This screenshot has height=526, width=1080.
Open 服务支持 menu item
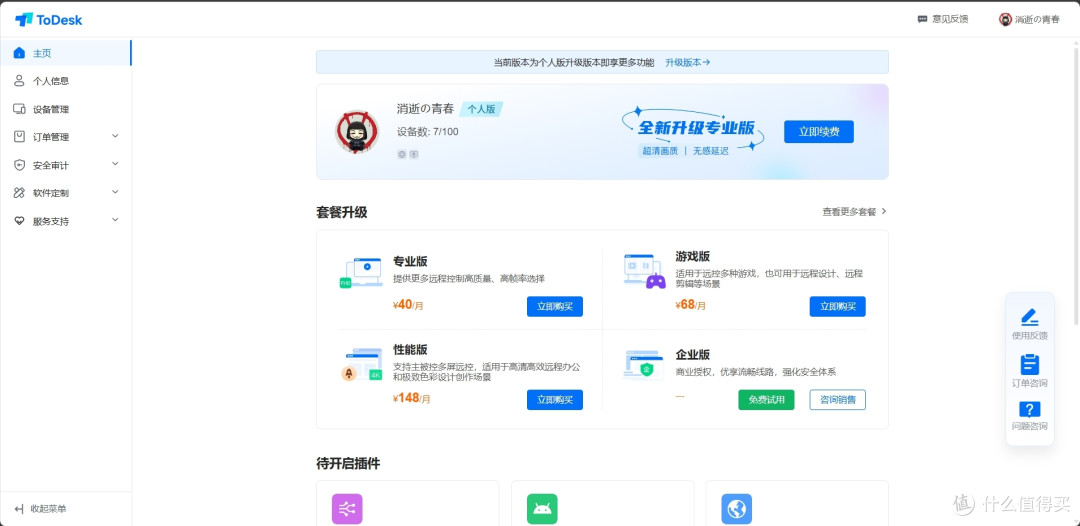(x=65, y=221)
